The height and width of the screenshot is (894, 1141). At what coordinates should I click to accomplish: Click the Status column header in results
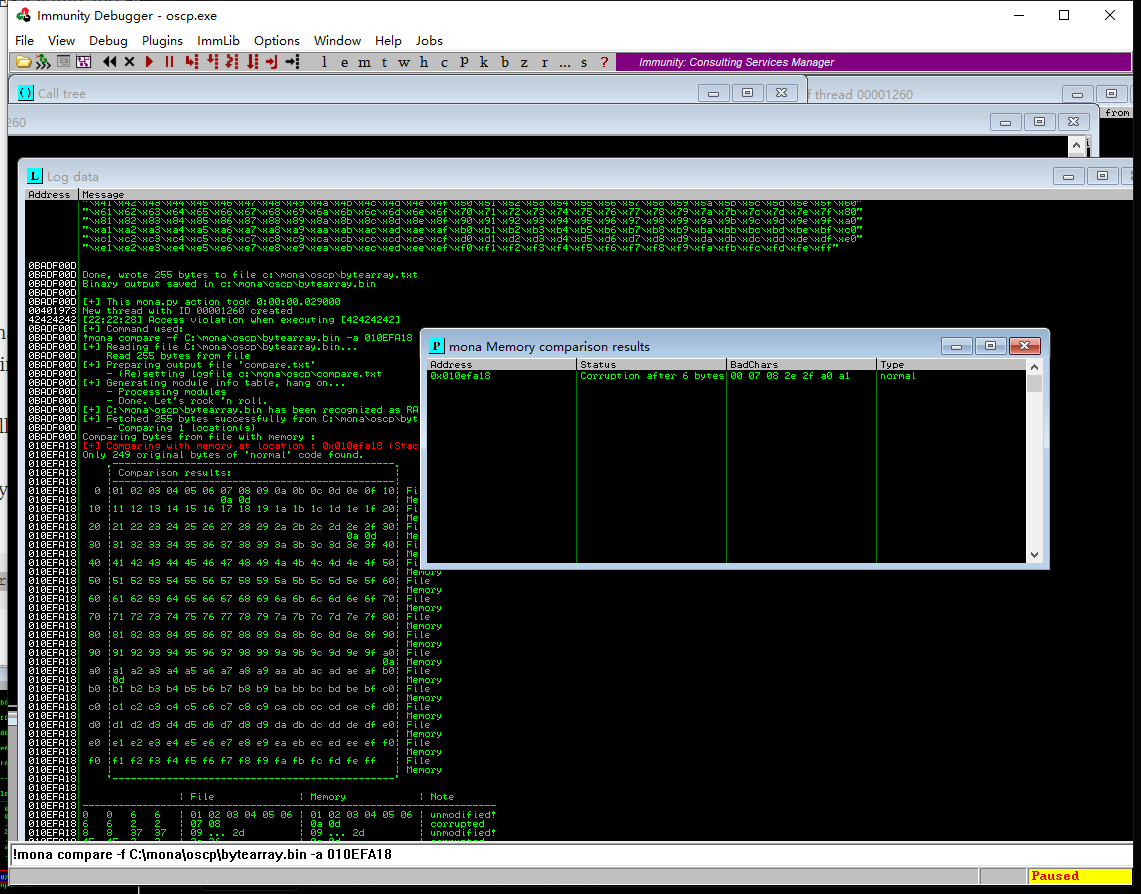click(x=651, y=364)
